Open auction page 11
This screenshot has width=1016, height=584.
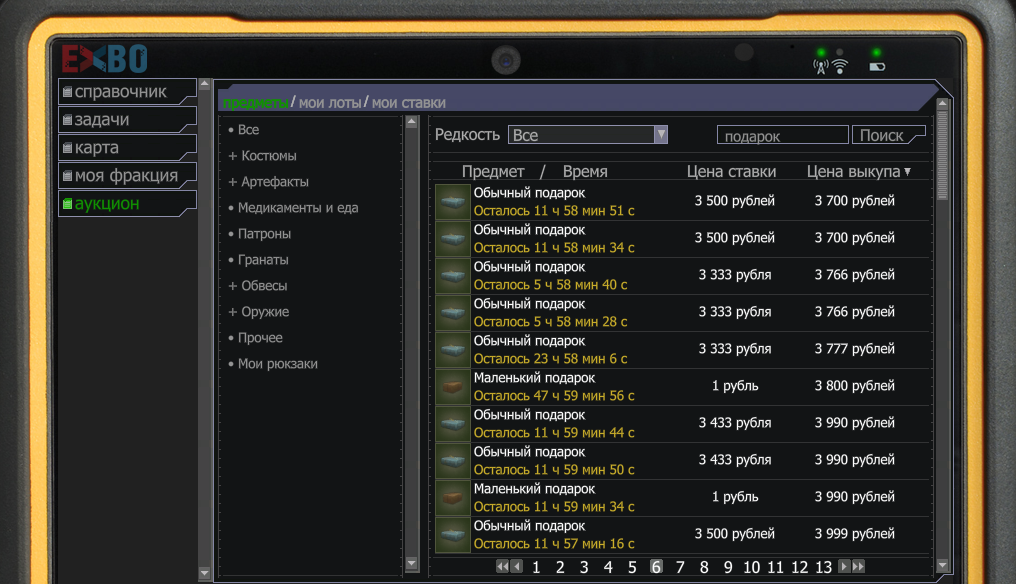click(776, 568)
